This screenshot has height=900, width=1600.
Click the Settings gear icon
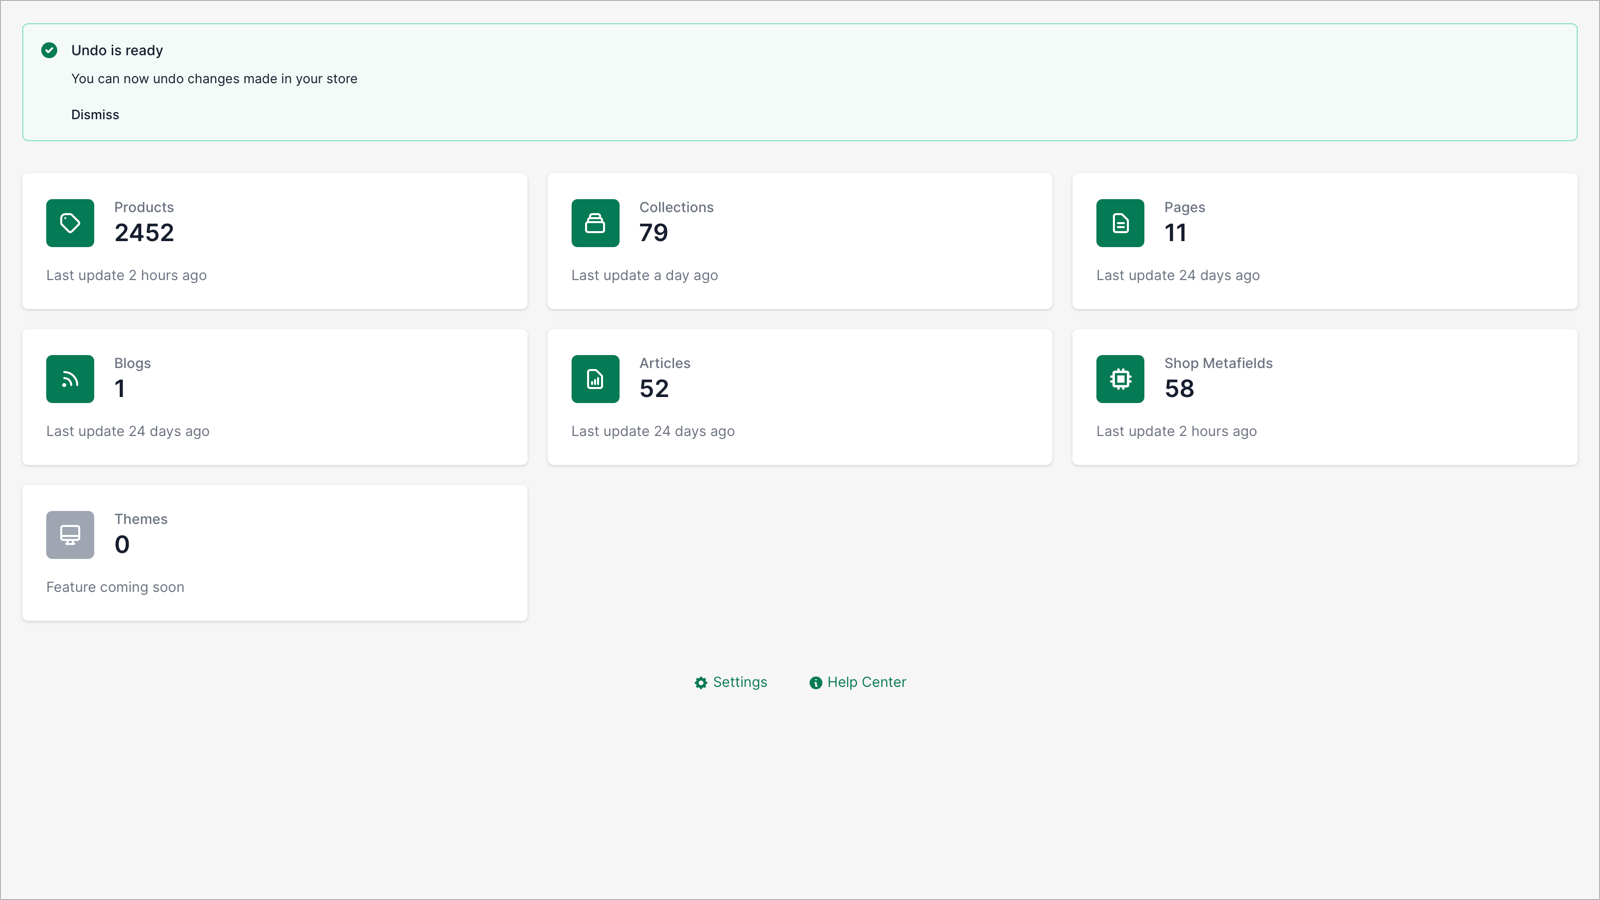(x=701, y=682)
